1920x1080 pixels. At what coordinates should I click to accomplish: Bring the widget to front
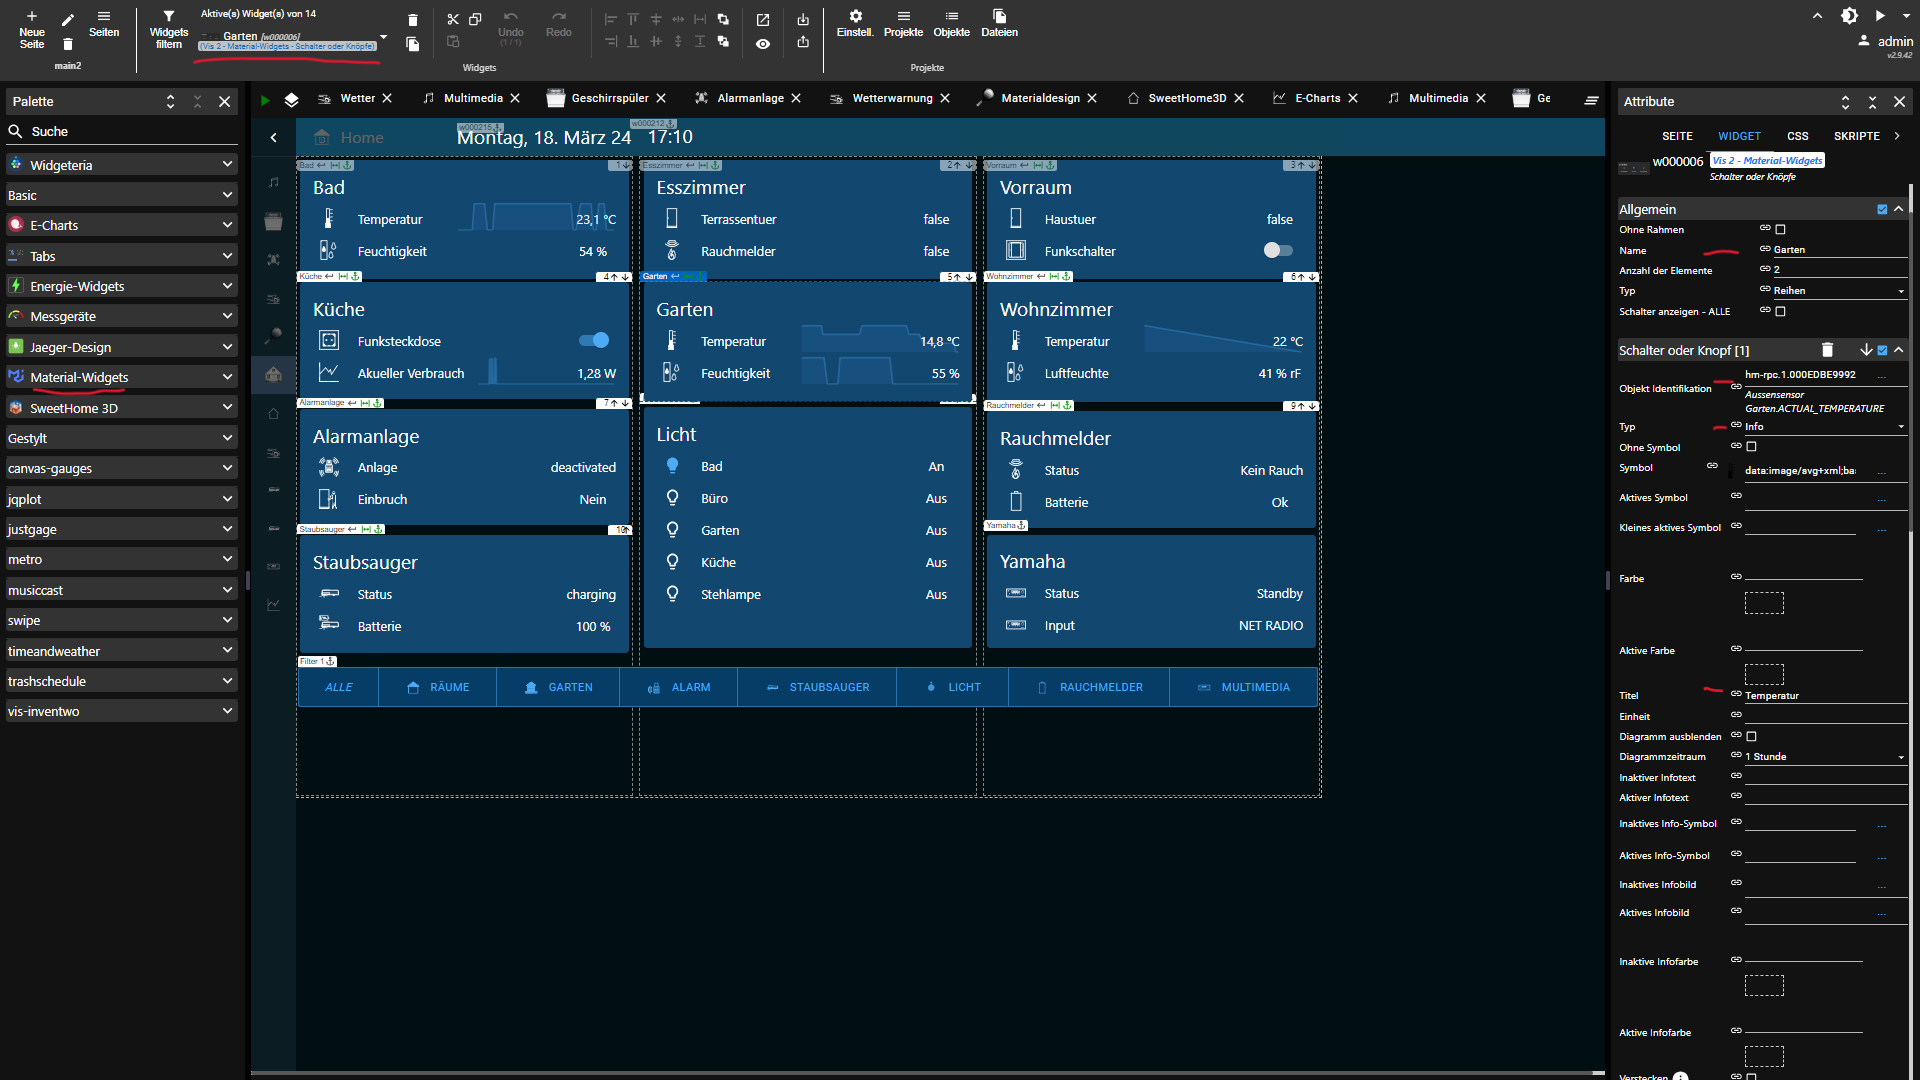[723, 19]
